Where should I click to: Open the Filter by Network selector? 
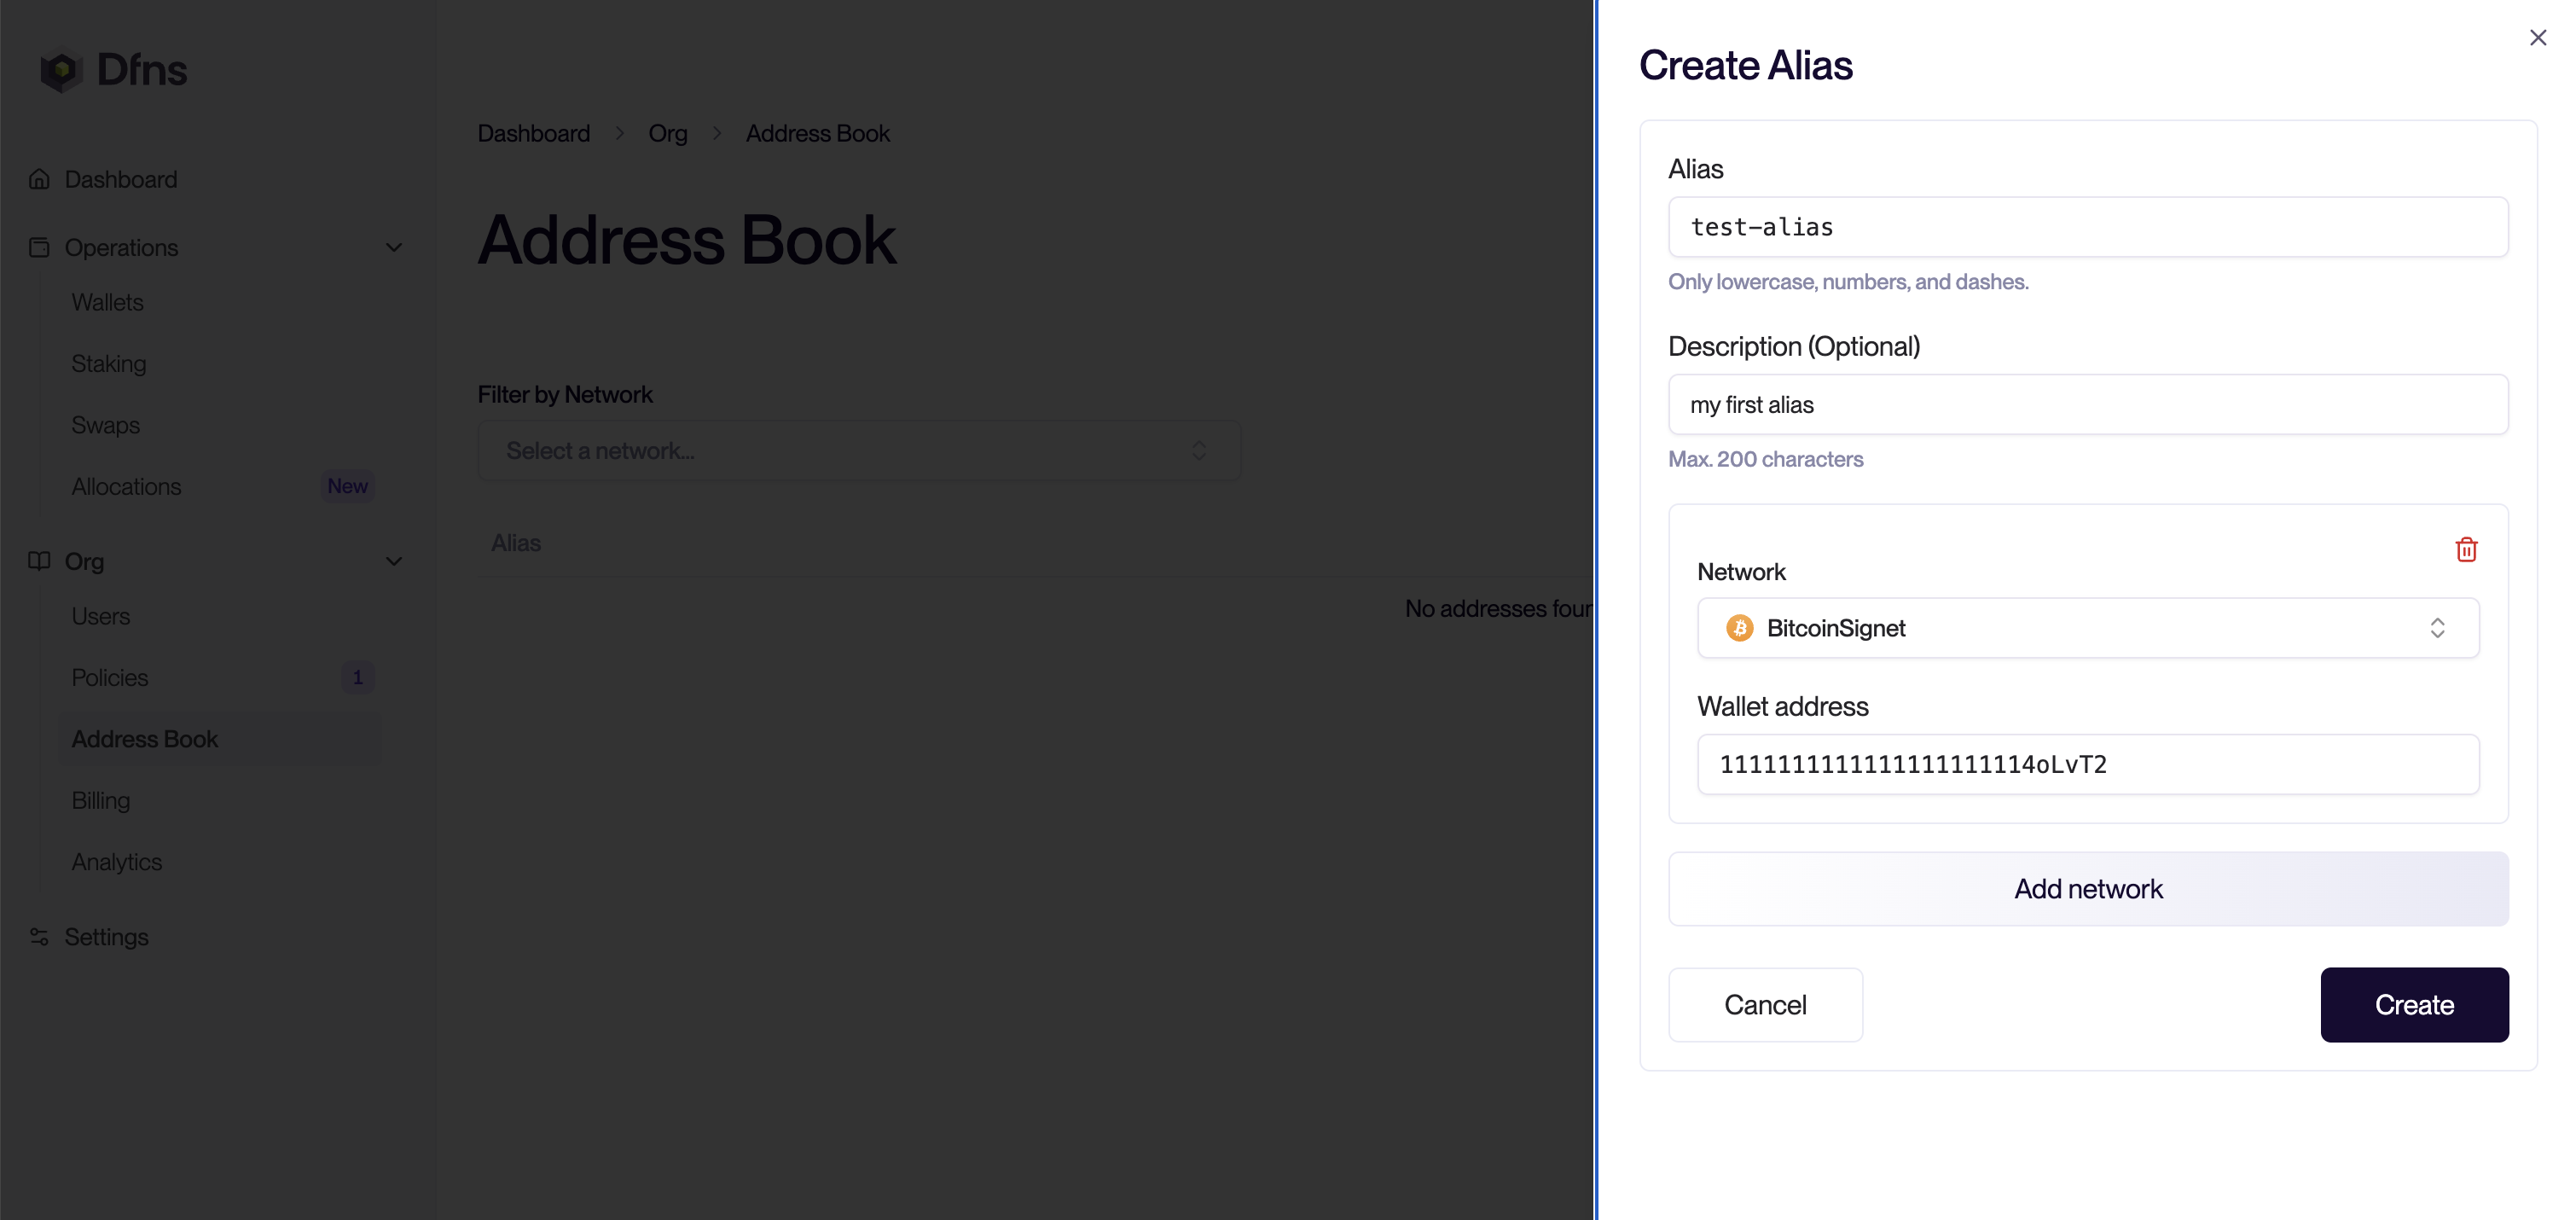click(x=858, y=451)
